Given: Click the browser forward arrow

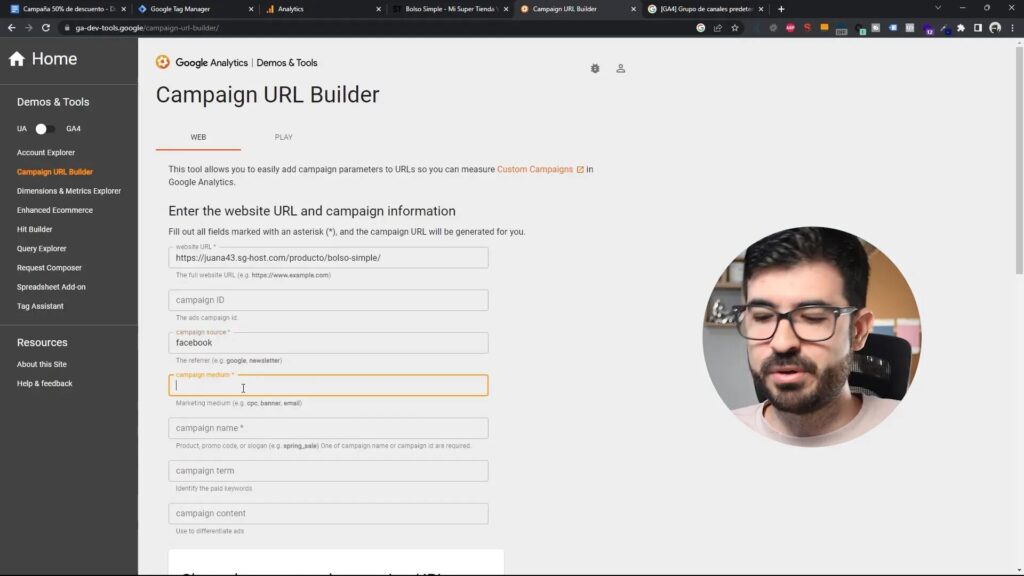Looking at the screenshot, I should click(x=28, y=28).
